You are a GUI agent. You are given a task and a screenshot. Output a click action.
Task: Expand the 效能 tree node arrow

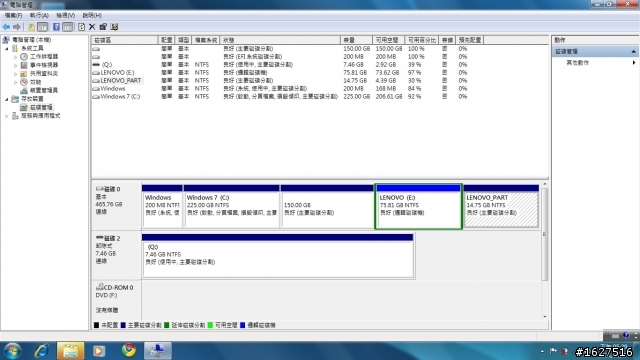(16, 82)
